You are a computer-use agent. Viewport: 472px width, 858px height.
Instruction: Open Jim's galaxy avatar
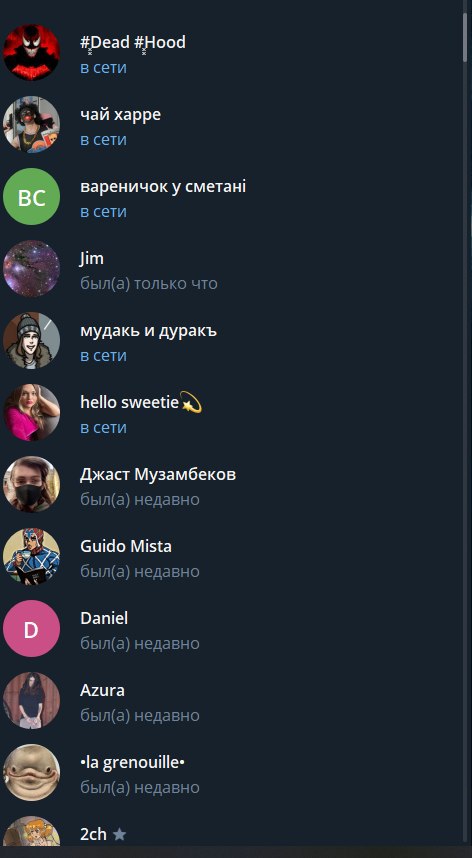pos(31,269)
